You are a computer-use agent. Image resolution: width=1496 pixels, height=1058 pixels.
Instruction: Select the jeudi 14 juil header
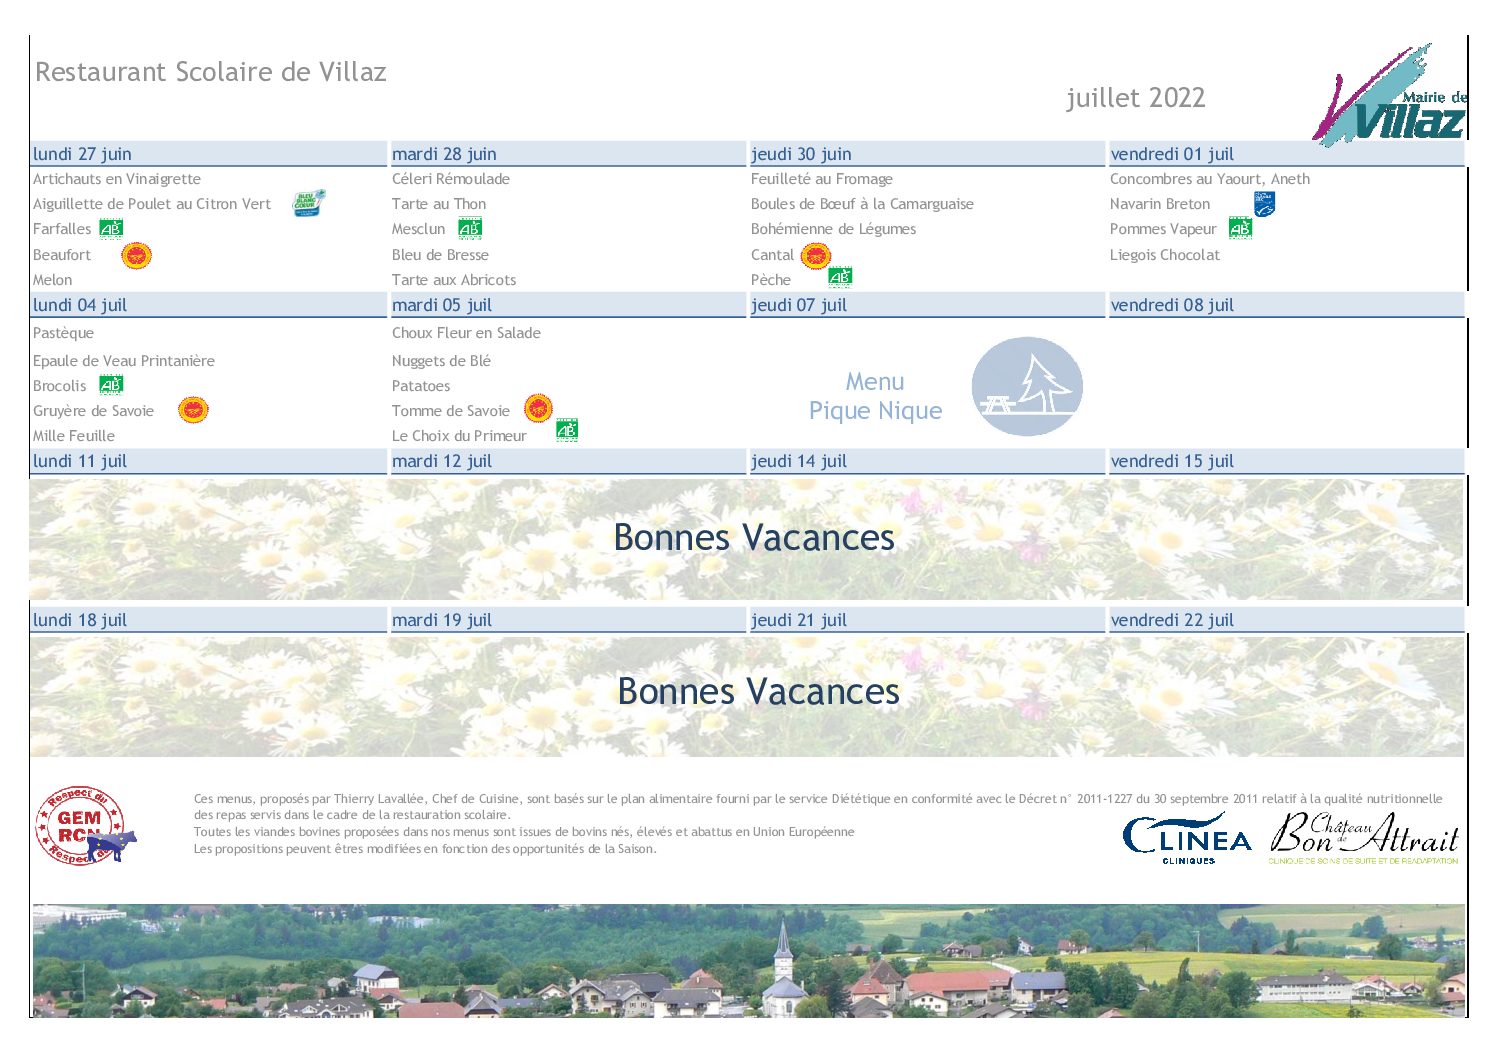pos(926,461)
